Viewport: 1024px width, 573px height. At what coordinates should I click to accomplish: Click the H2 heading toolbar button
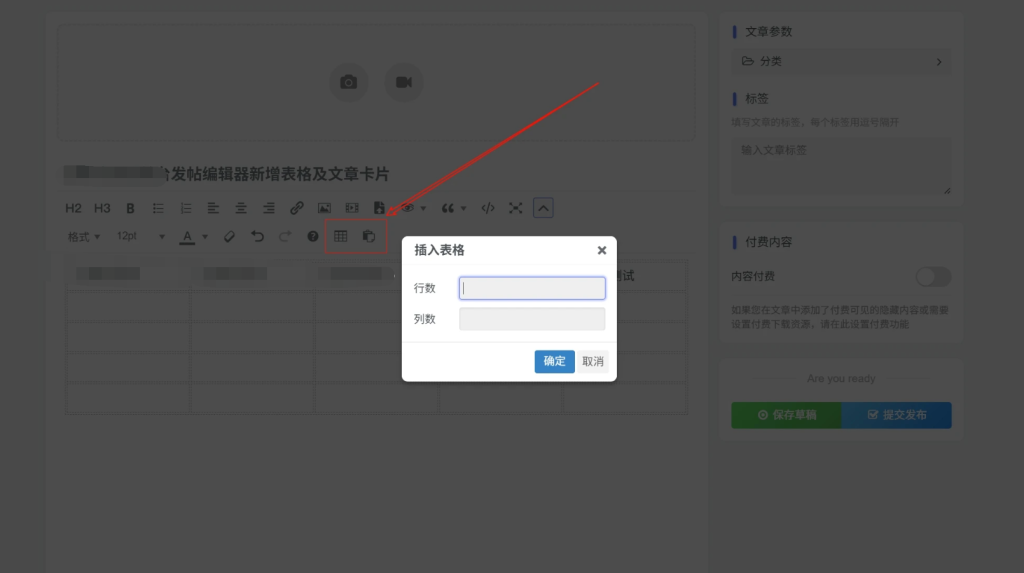73,208
